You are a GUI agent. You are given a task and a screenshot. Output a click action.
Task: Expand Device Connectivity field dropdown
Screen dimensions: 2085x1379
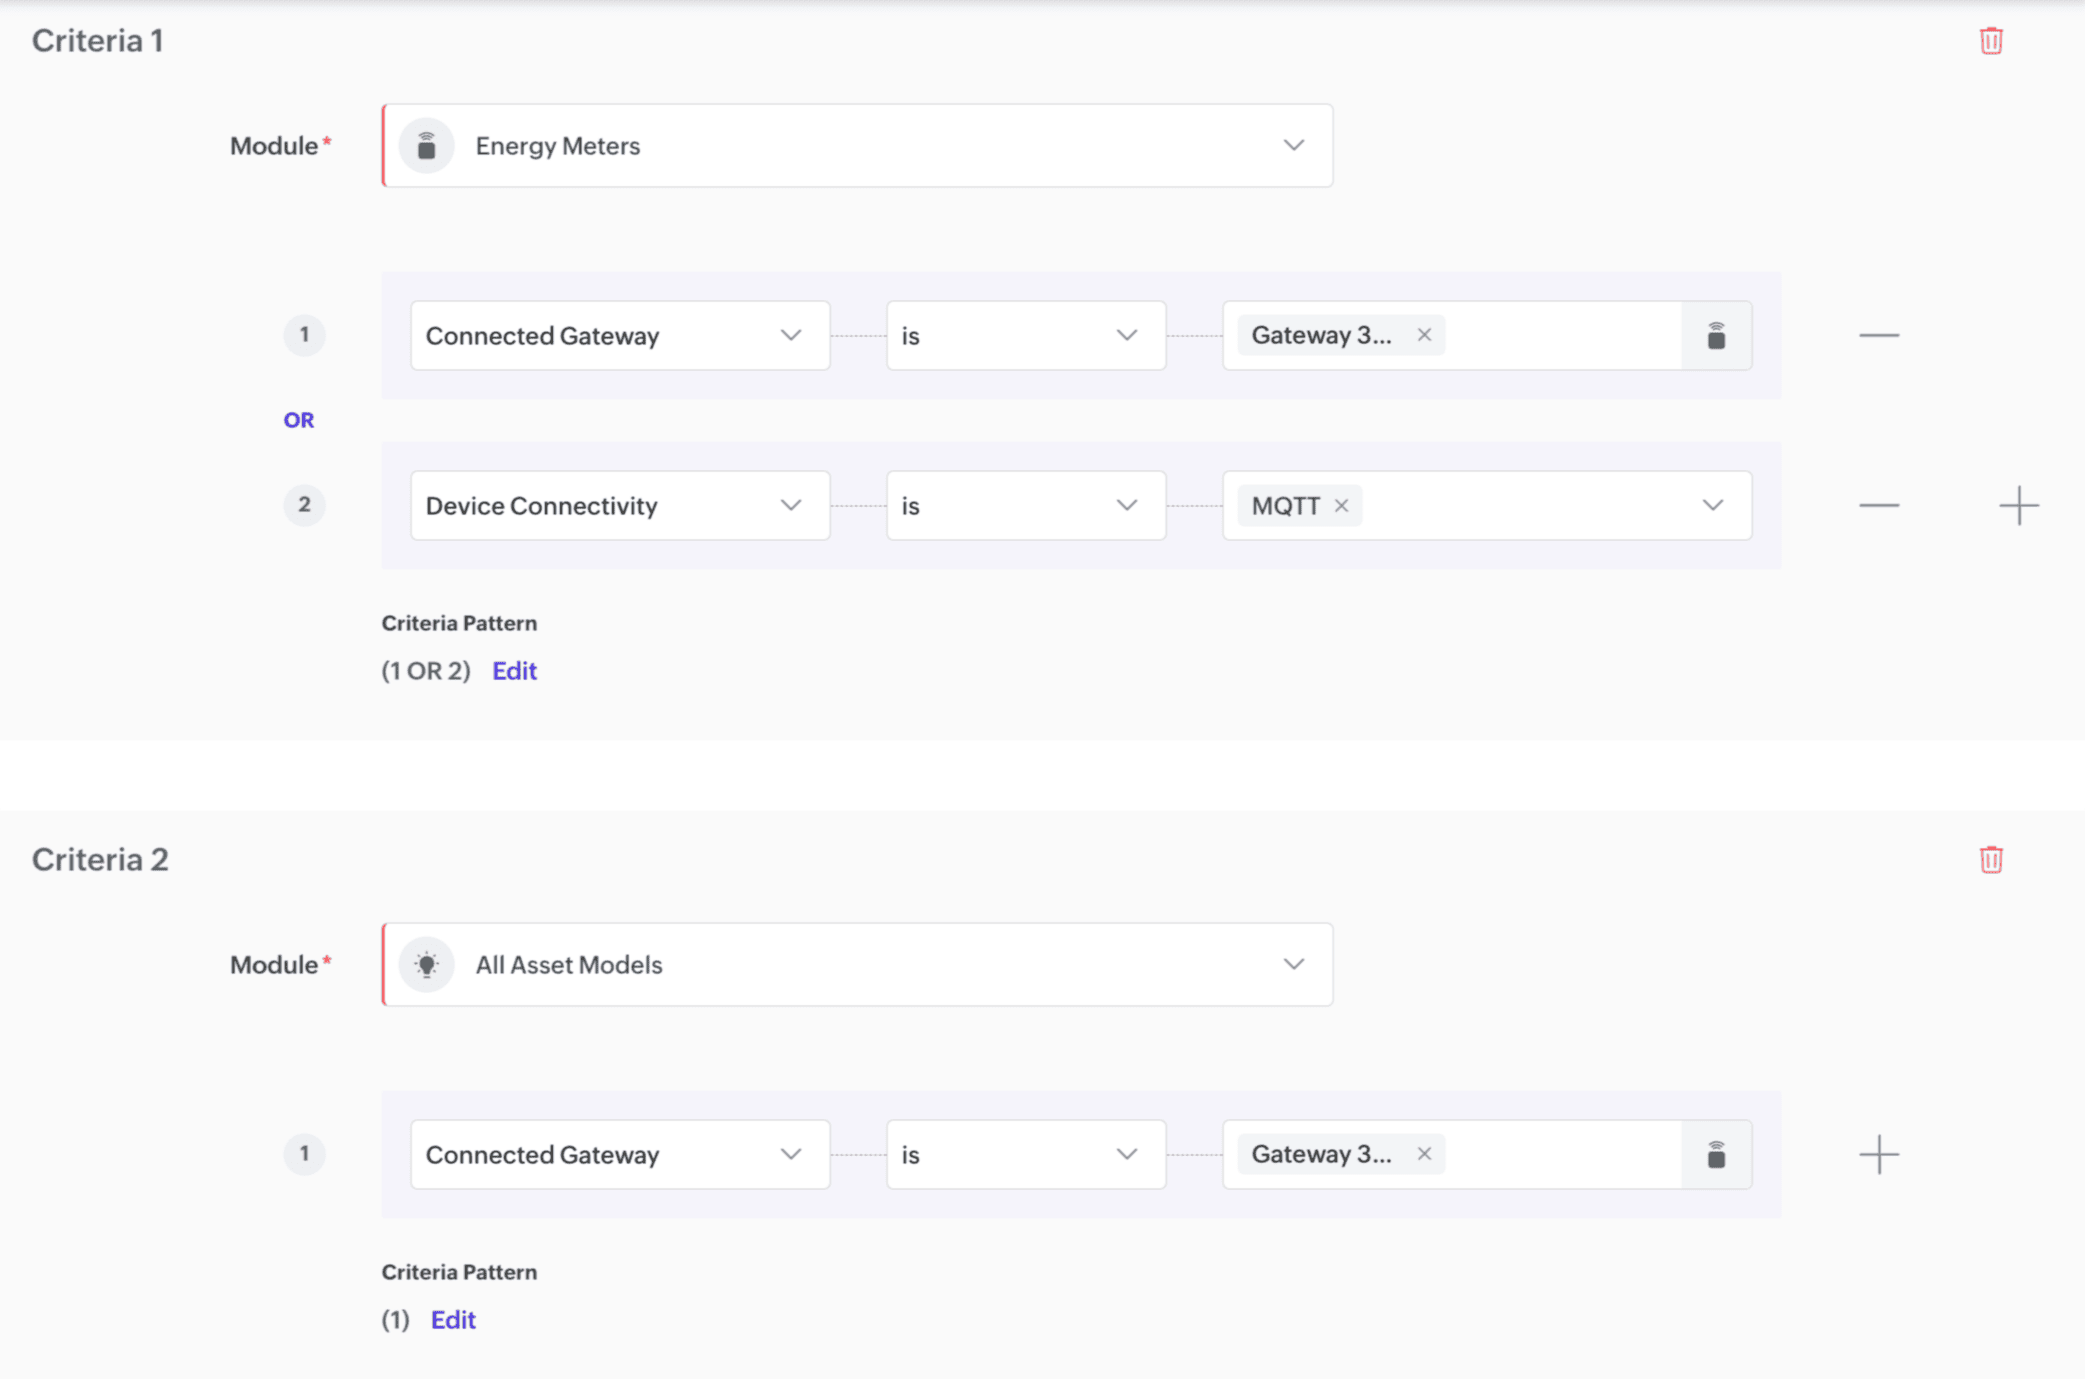click(x=790, y=506)
